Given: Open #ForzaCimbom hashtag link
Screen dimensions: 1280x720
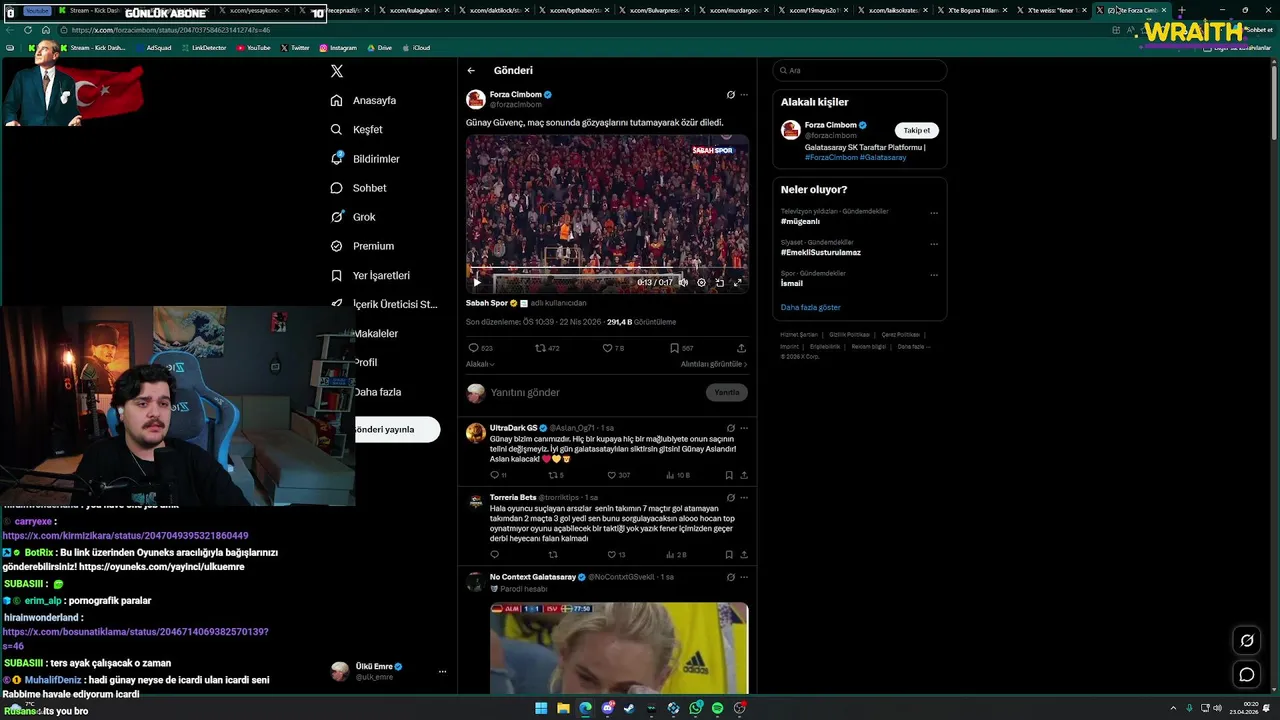Looking at the screenshot, I should 831,158.
